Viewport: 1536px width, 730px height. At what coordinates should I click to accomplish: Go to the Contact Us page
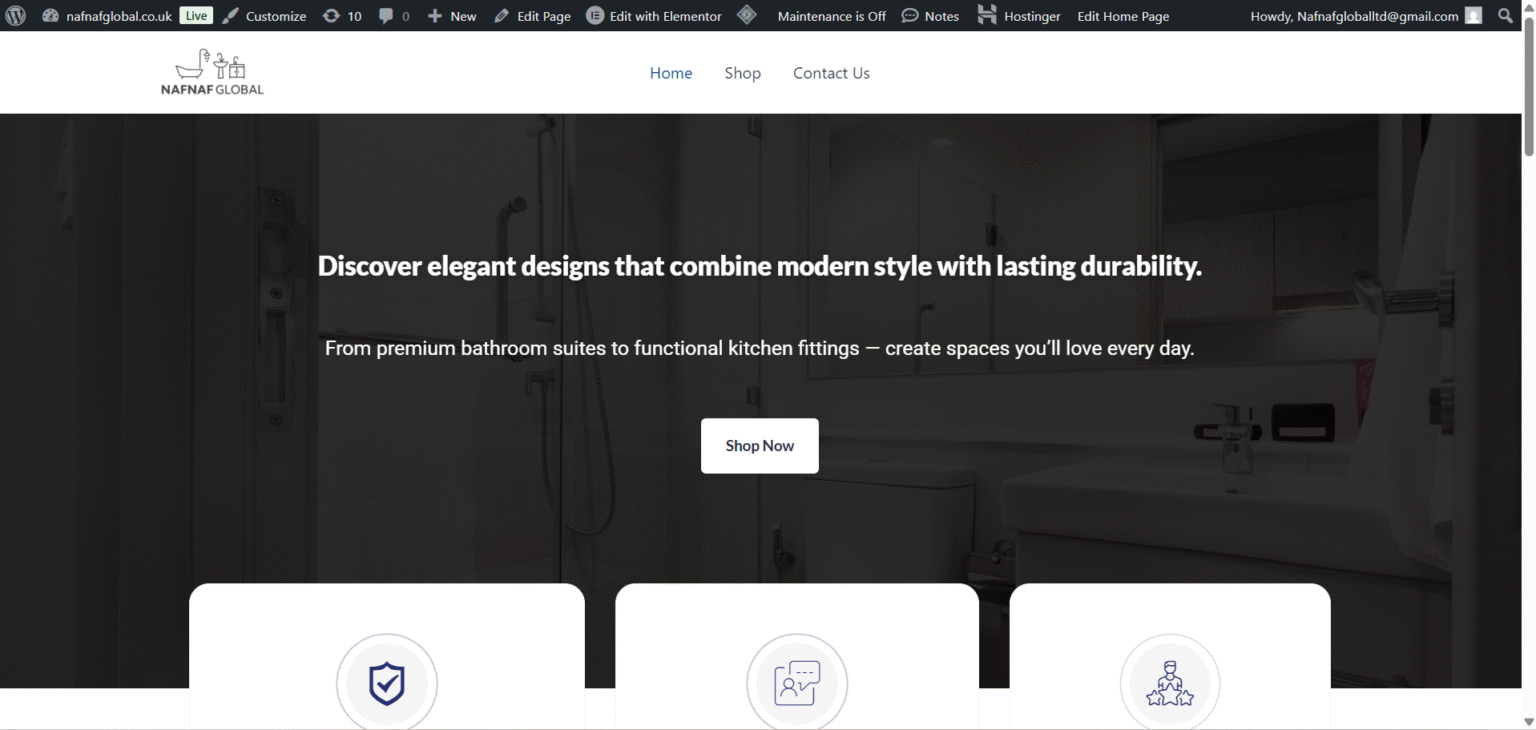click(x=831, y=73)
